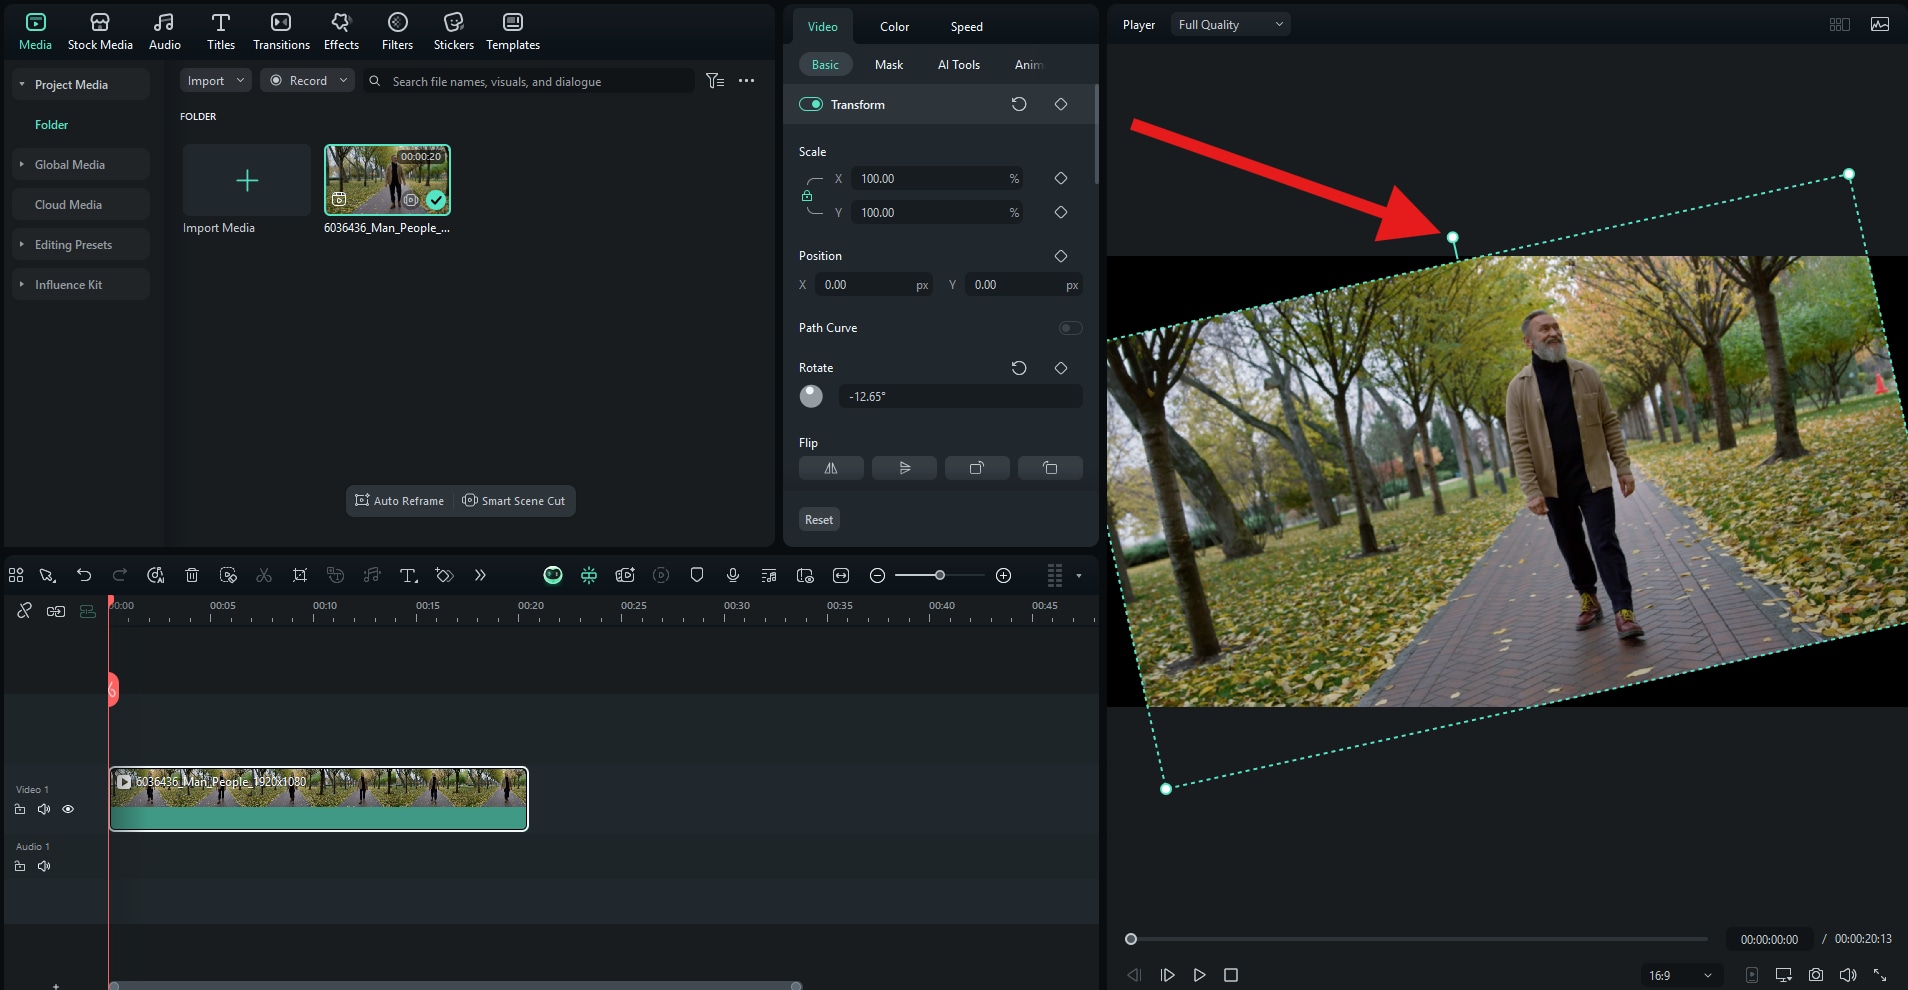Reset the Rotate value icon
The image size is (1908, 990).
[x=1019, y=368]
